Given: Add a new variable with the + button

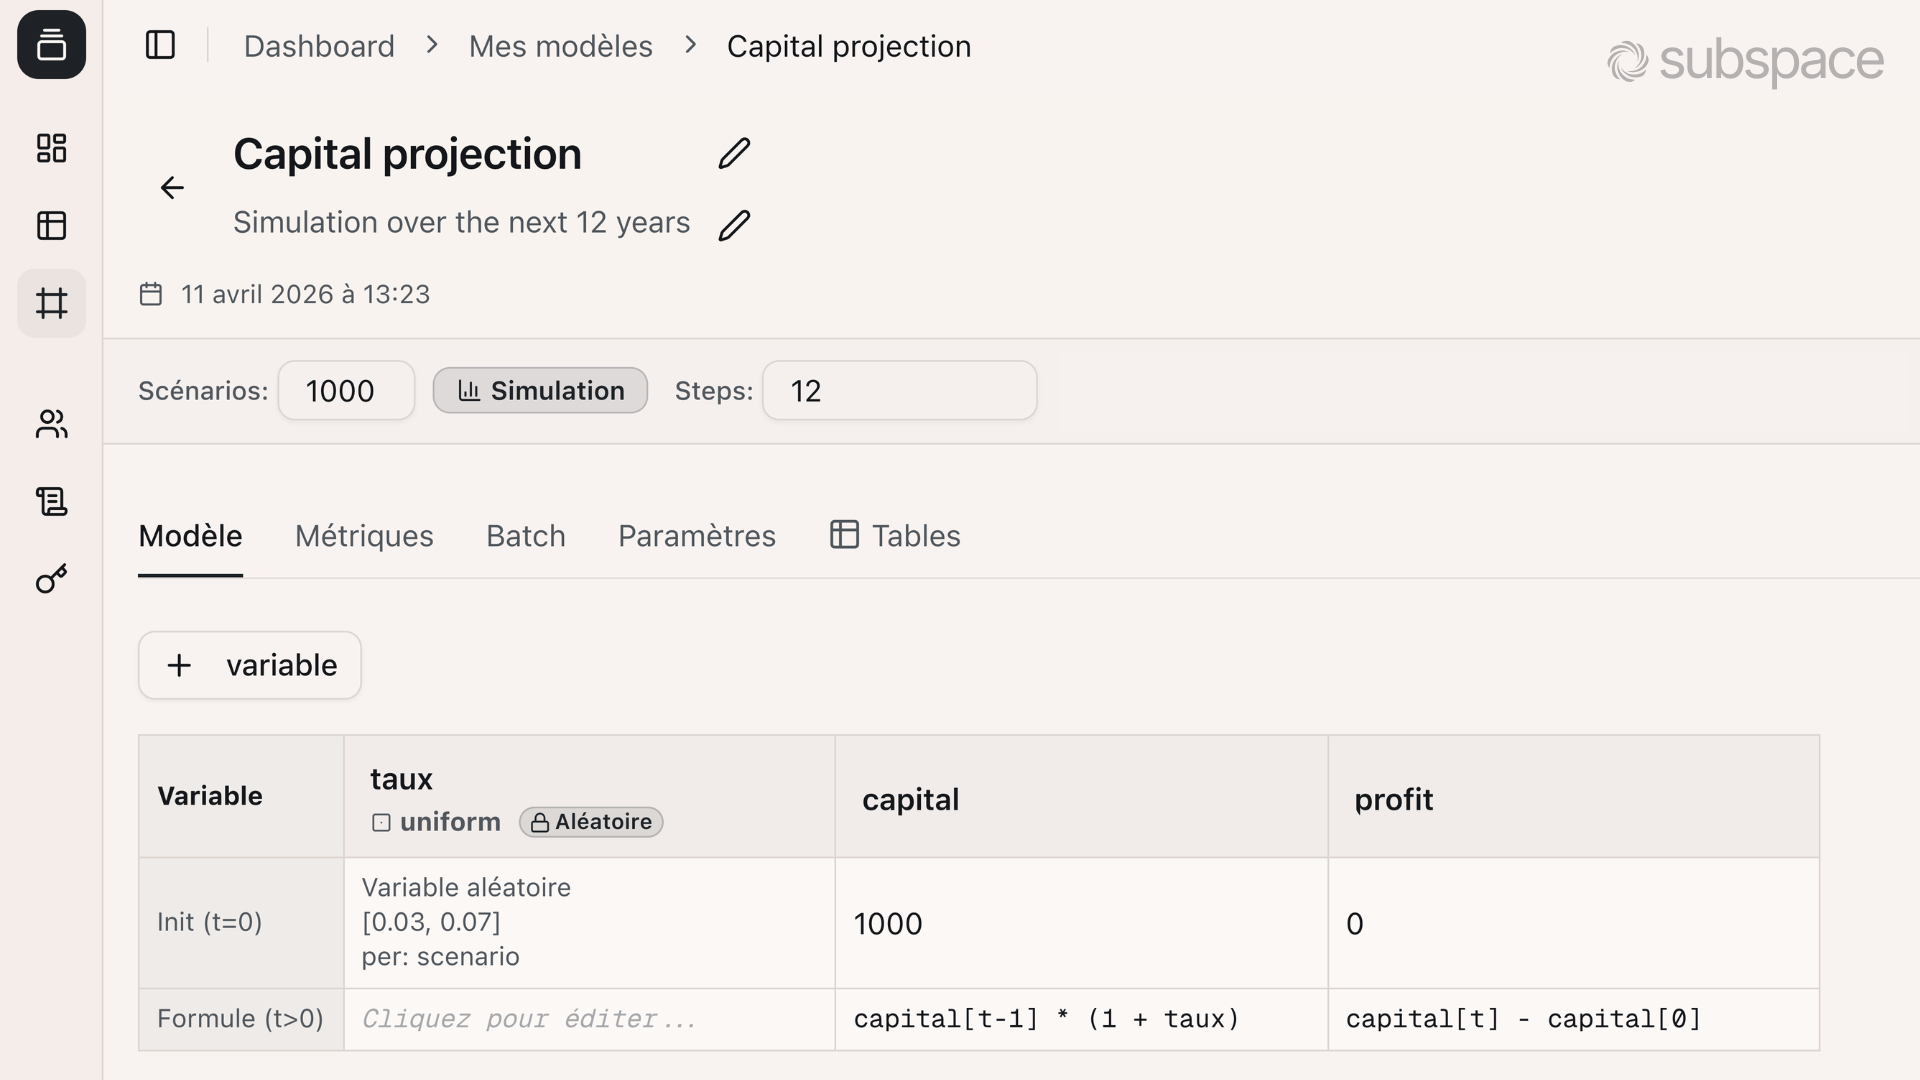Looking at the screenshot, I should 249,664.
